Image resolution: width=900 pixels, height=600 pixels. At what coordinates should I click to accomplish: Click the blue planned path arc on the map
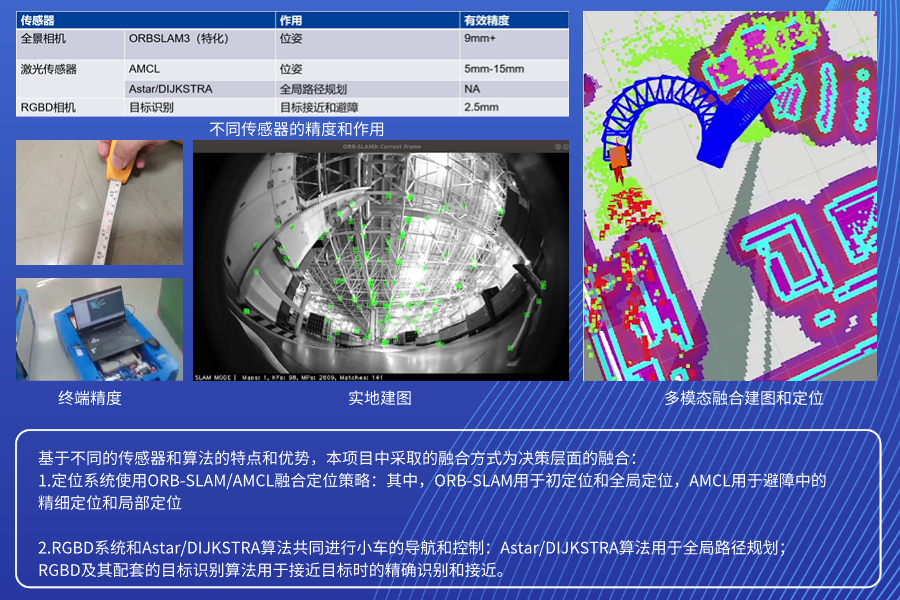pyautogui.click(x=660, y=98)
